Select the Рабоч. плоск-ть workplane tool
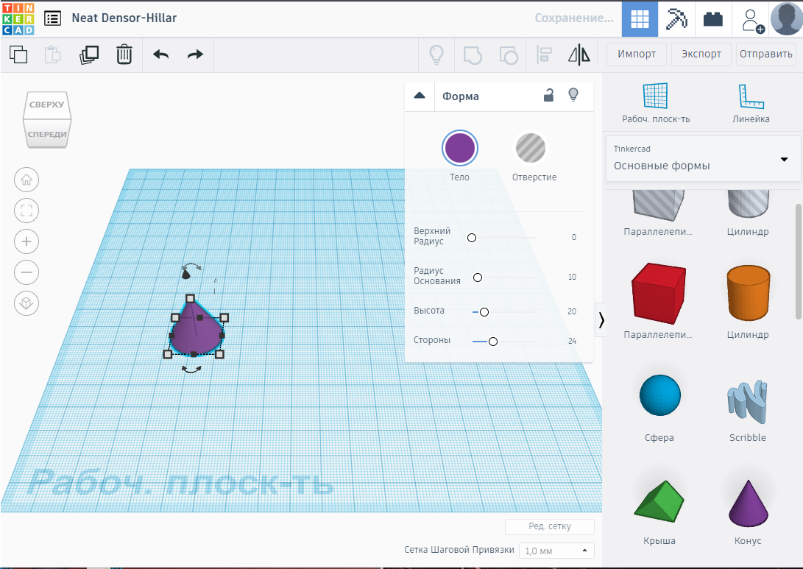Screen dimensions: 803x569 tap(655, 102)
